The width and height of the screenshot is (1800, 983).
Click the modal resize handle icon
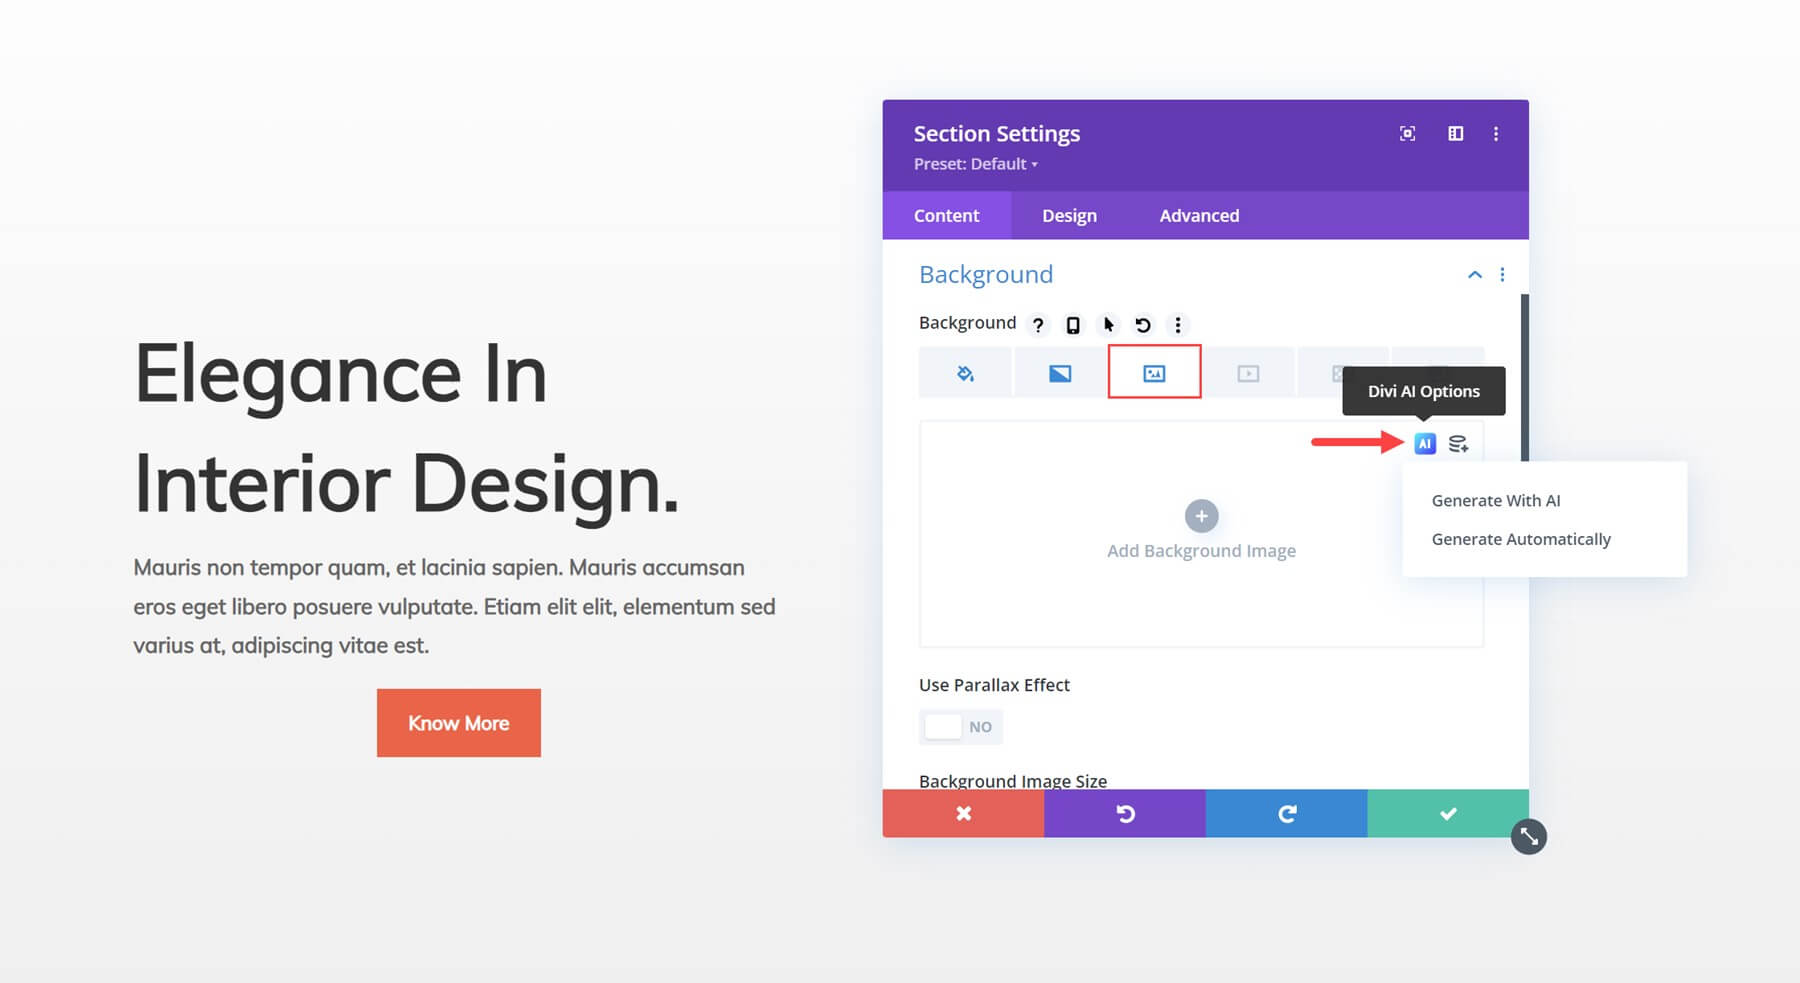click(x=1529, y=837)
